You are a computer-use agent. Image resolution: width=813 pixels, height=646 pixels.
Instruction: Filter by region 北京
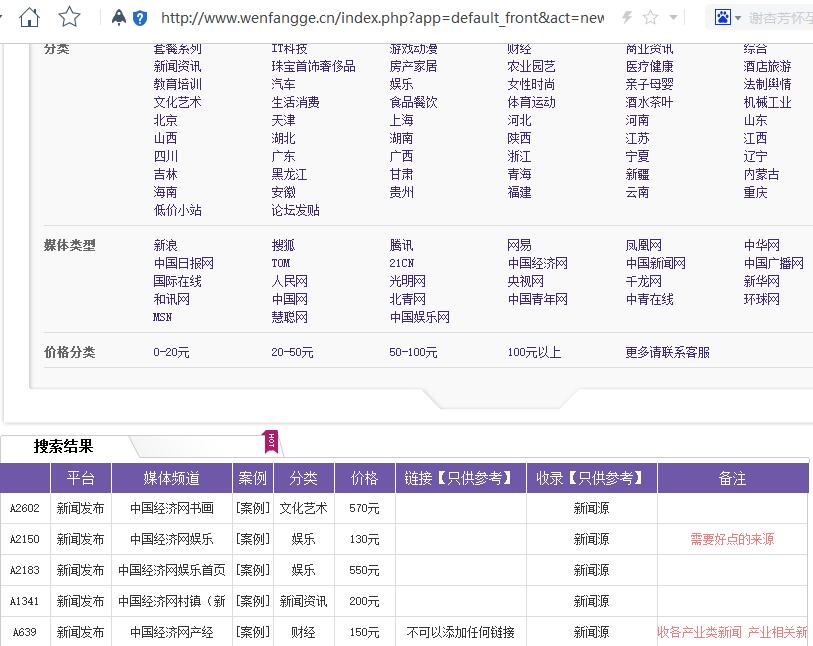pos(165,120)
